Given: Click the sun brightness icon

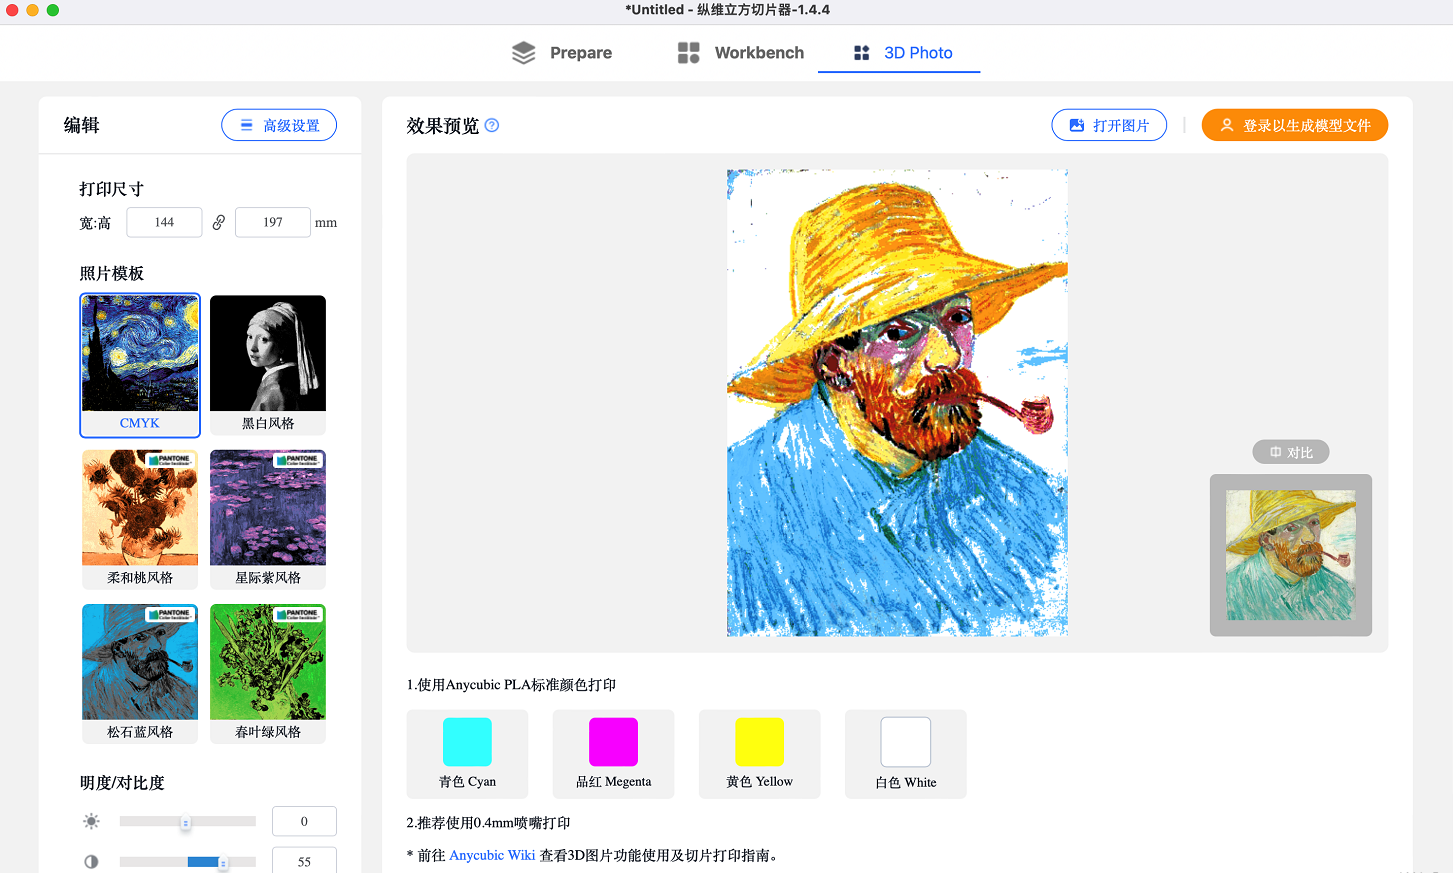Looking at the screenshot, I should 91,821.
